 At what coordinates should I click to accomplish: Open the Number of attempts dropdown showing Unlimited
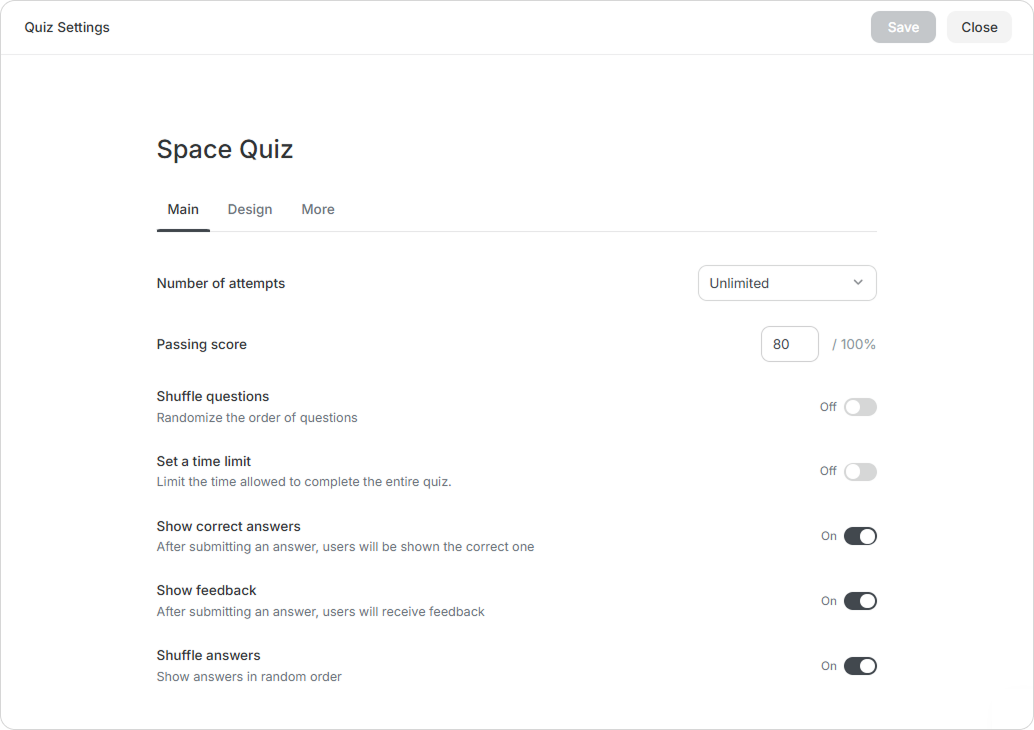pos(786,283)
